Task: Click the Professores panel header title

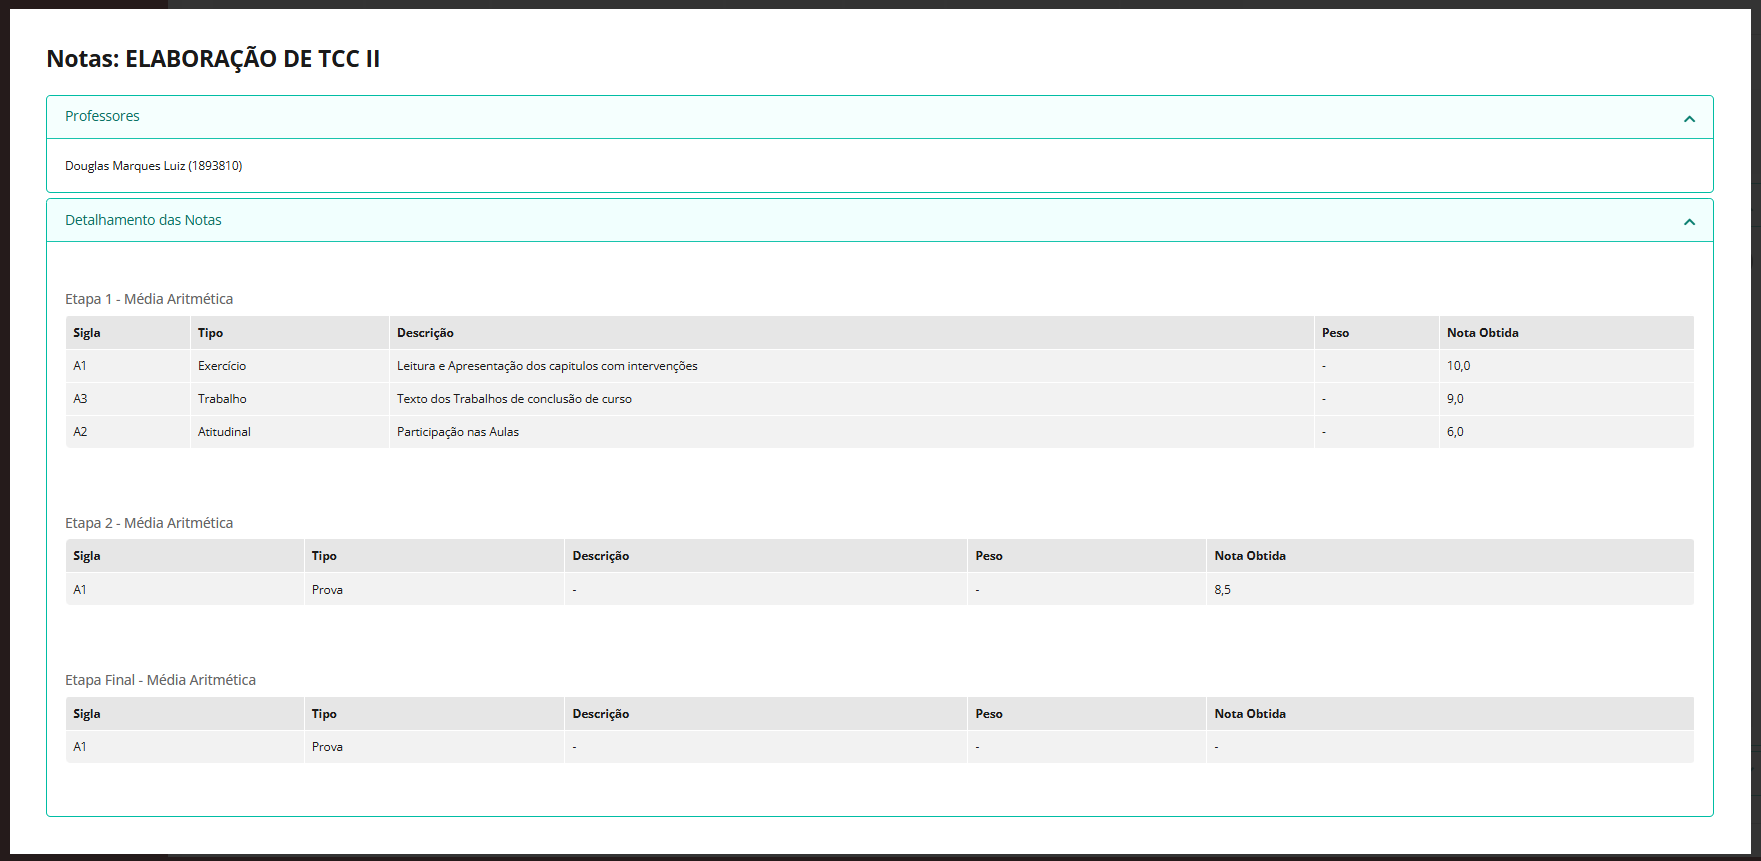Action: [102, 116]
